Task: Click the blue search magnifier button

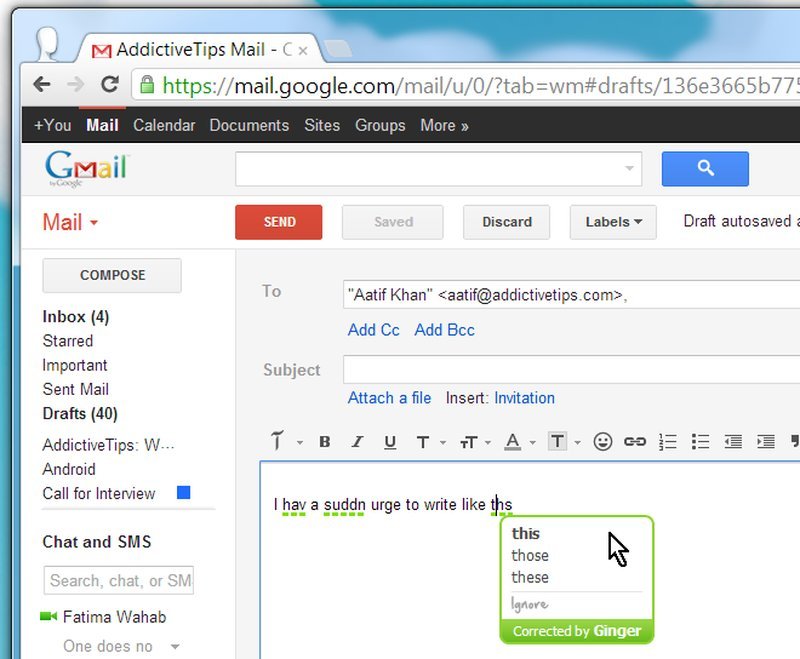Action: [705, 169]
